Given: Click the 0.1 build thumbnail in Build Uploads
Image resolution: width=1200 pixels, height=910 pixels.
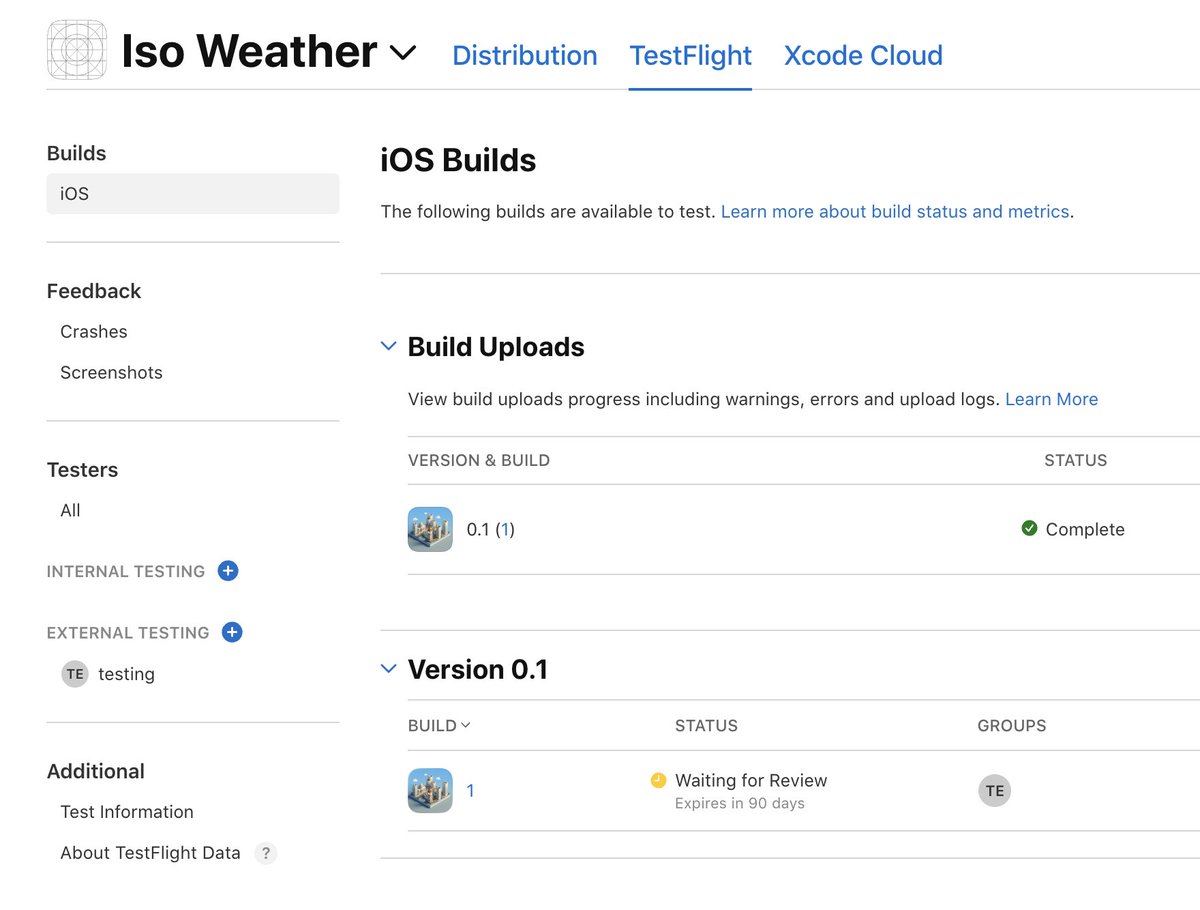Looking at the screenshot, I should click(x=430, y=528).
